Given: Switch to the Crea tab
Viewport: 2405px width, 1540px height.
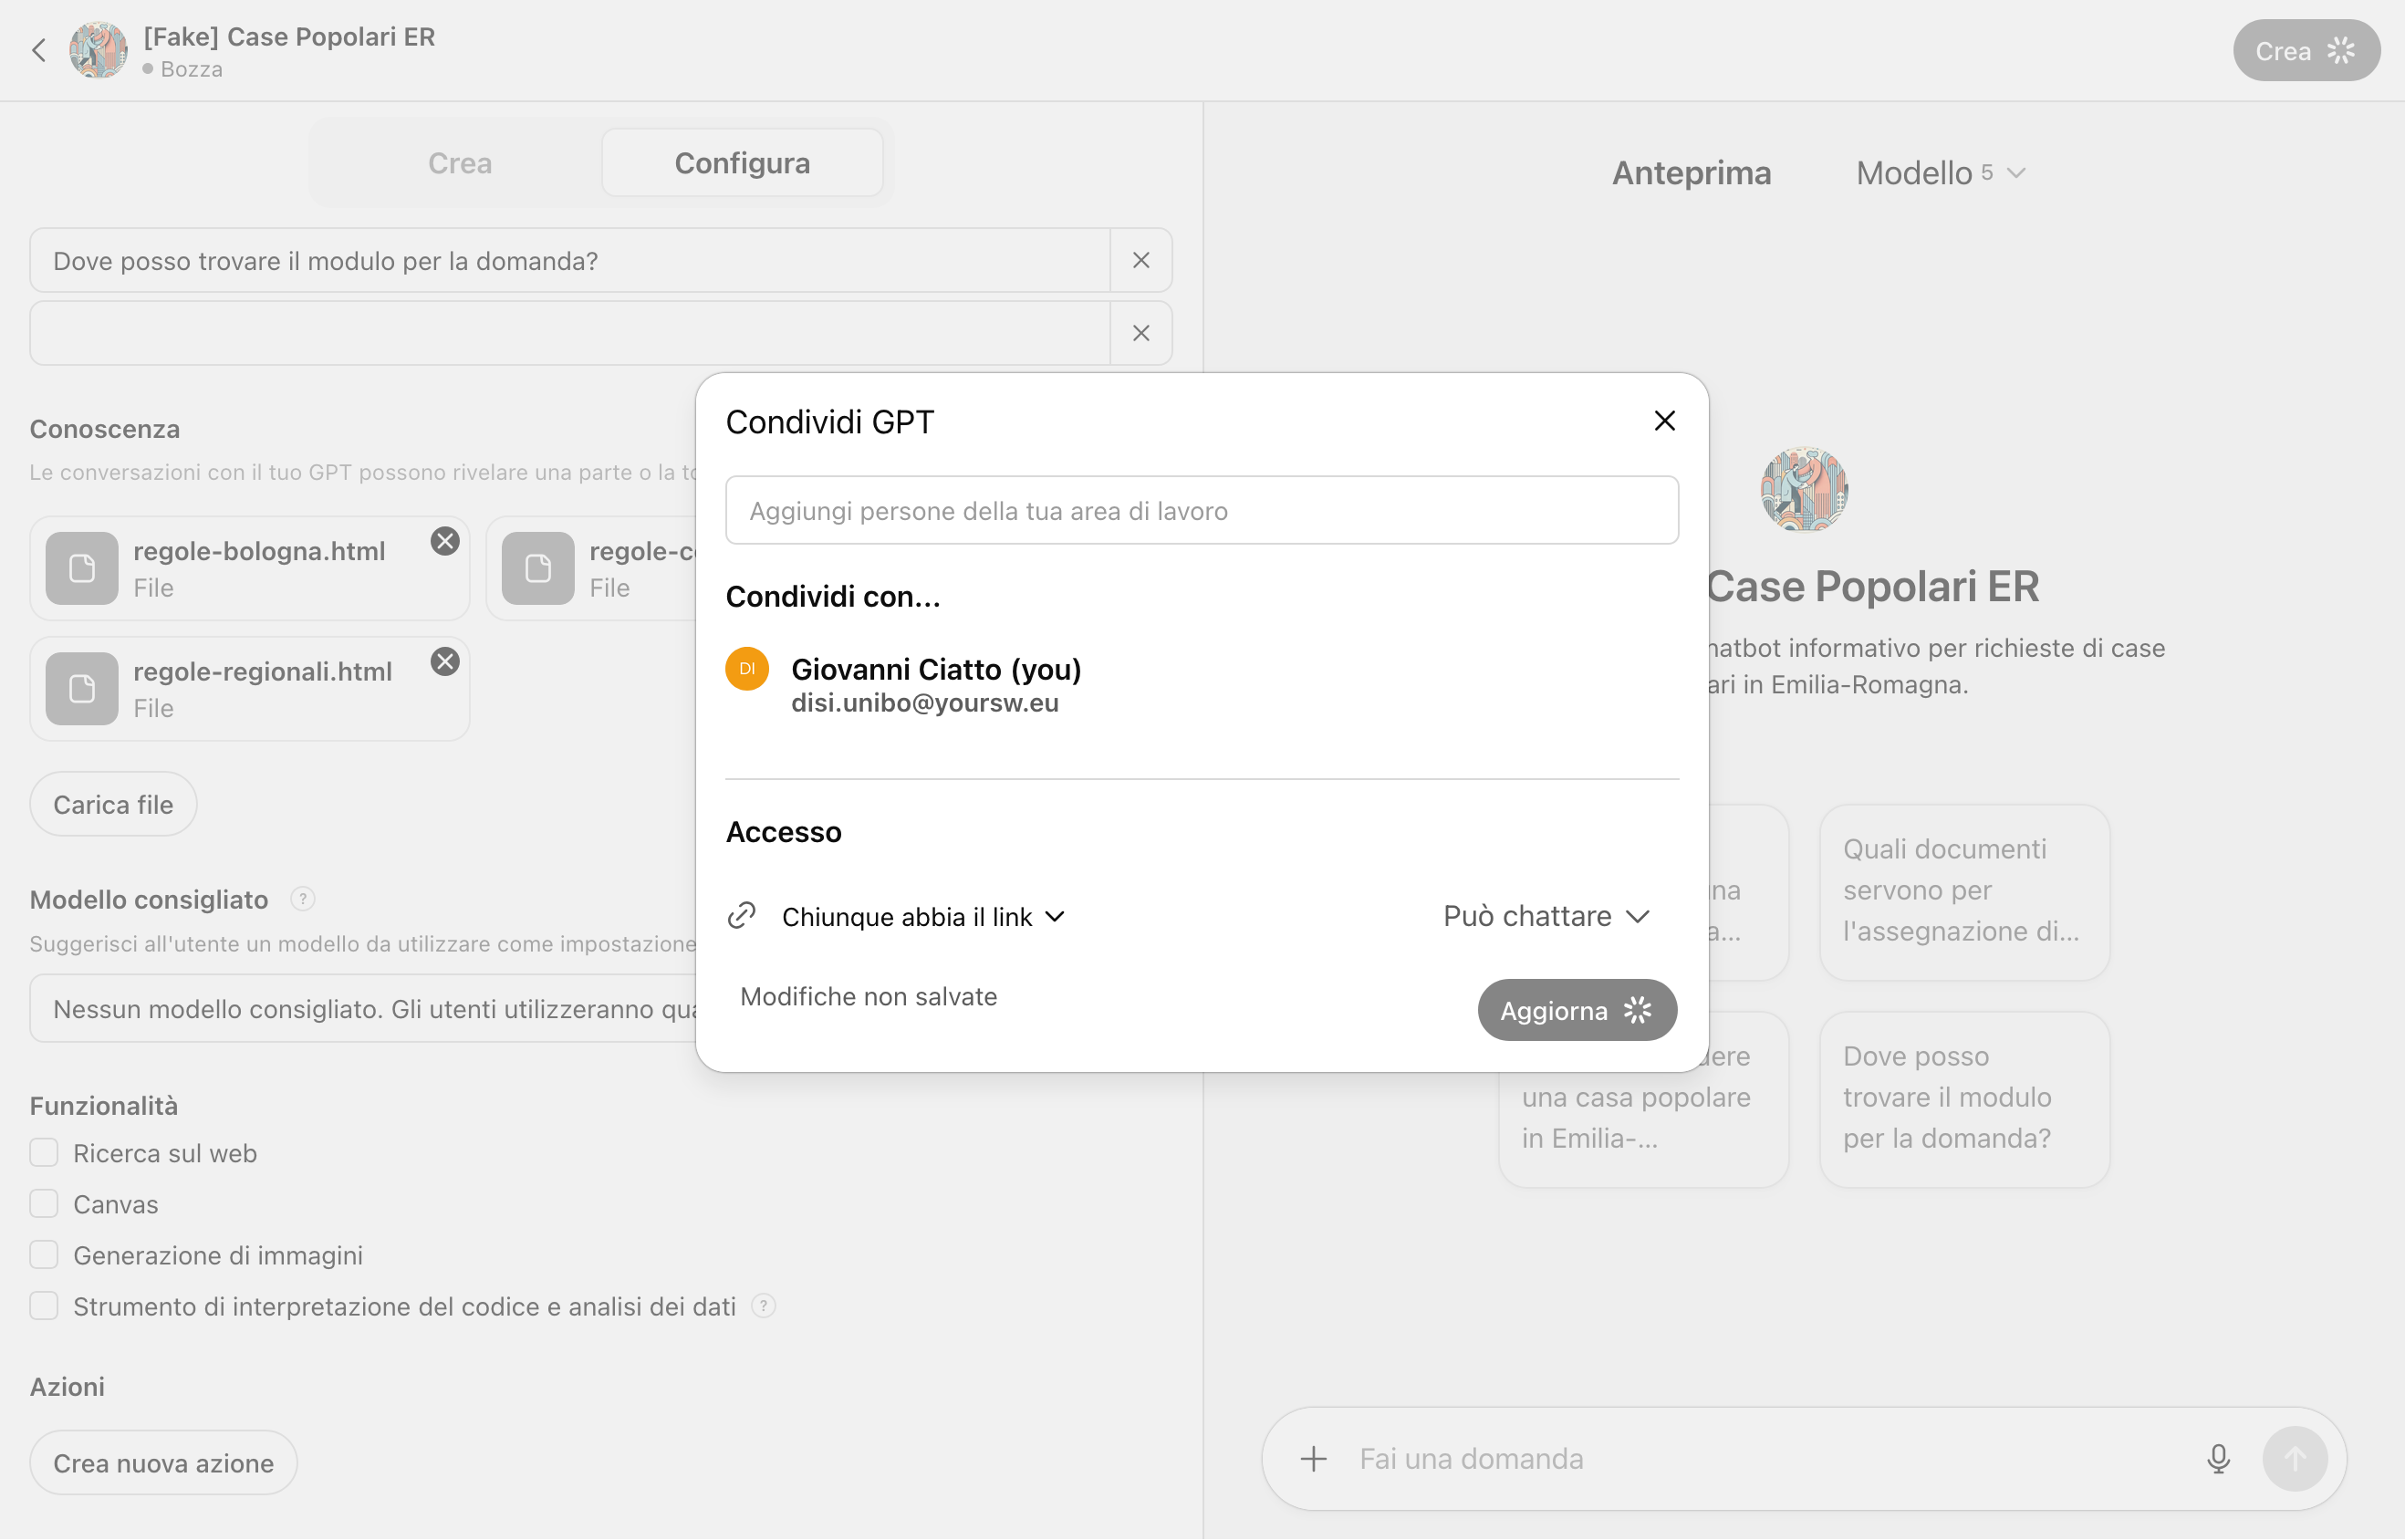Looking at the screenshot, I should coord(459,163).
